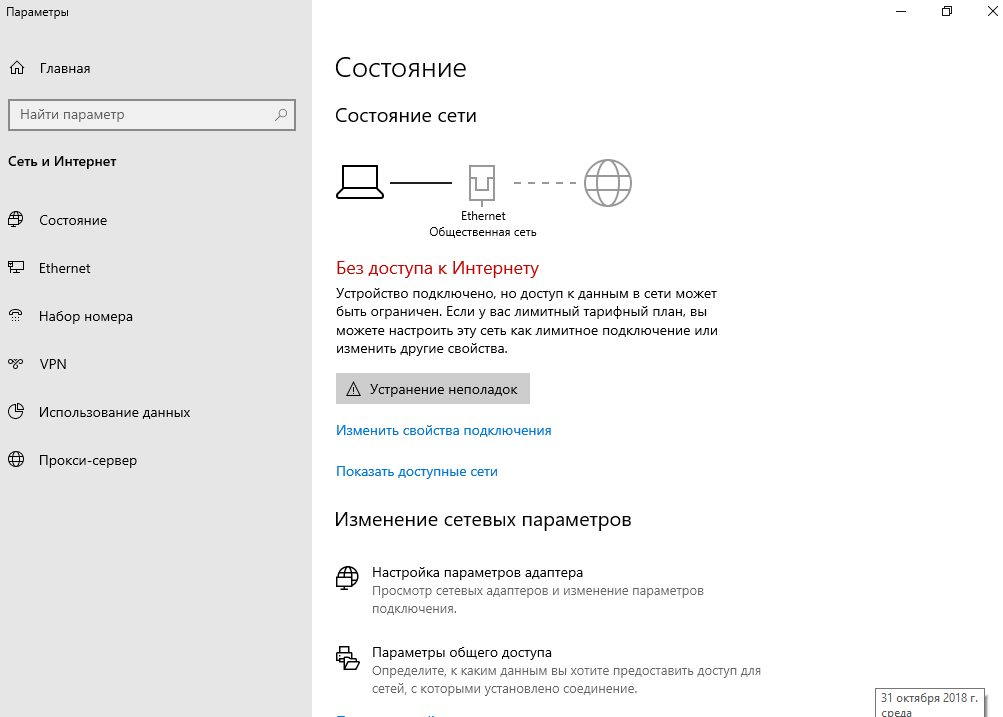This screenshot has width=1003, height=717.
Task: Restore down the Параметры window
Action: 947,12
